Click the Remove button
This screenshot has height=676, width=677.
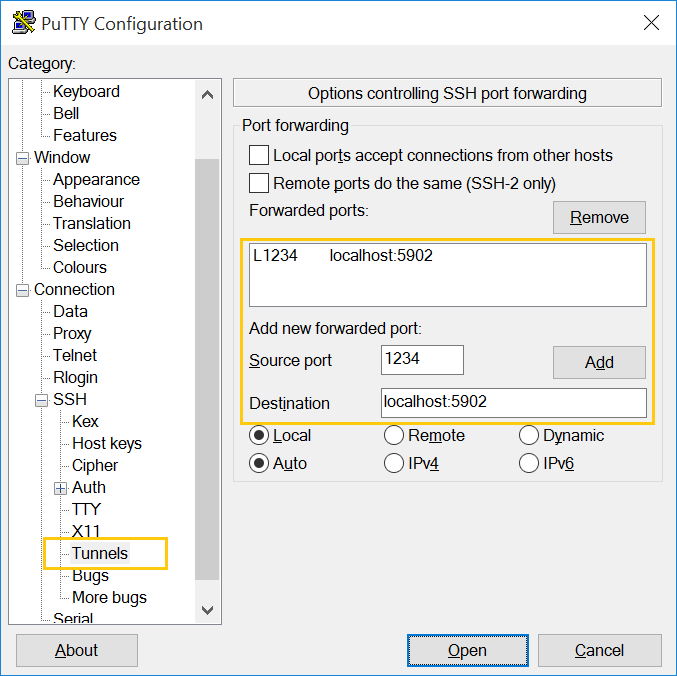(599, 217)
